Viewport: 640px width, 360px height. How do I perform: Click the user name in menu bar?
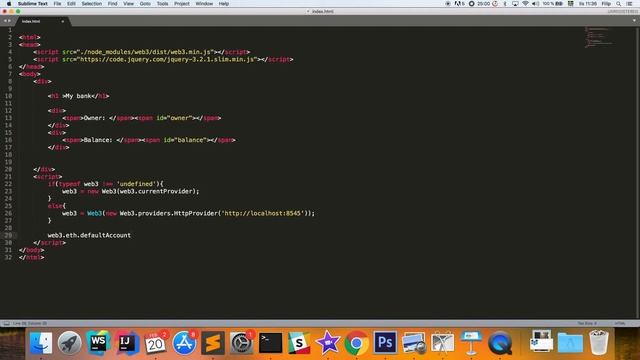click(606, 4)
